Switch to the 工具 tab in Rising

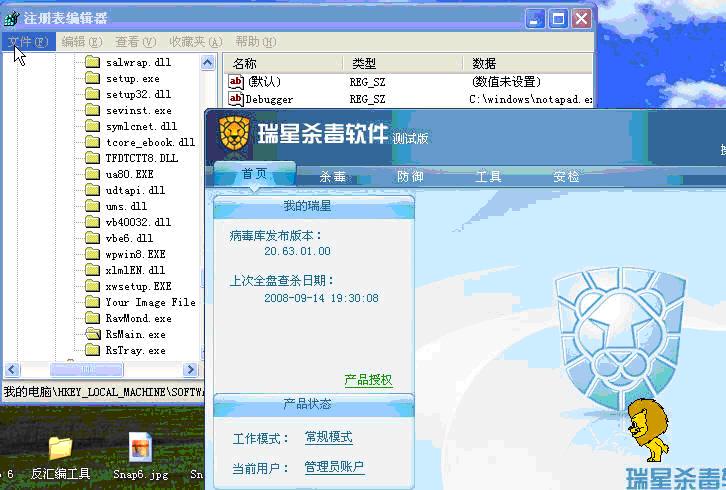tap(488, 176)
